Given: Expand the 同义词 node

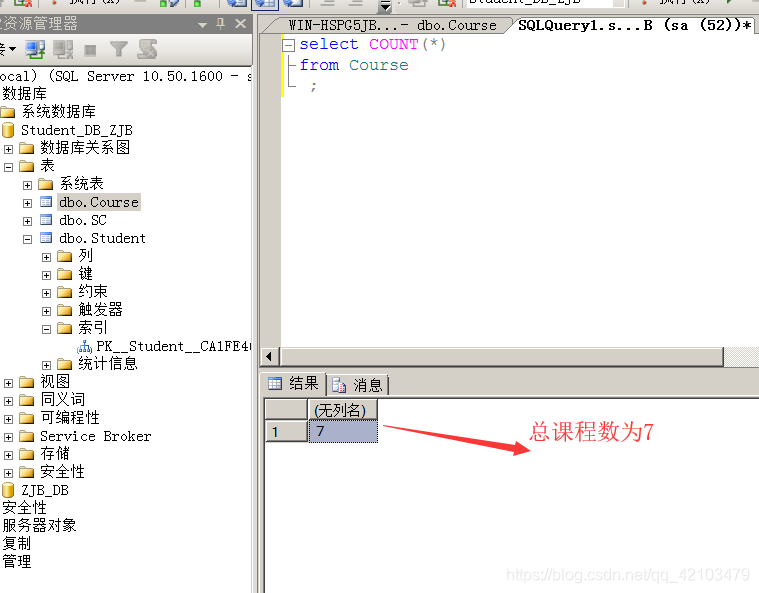Looking at the screenshot, I should [x=8, y=401].
